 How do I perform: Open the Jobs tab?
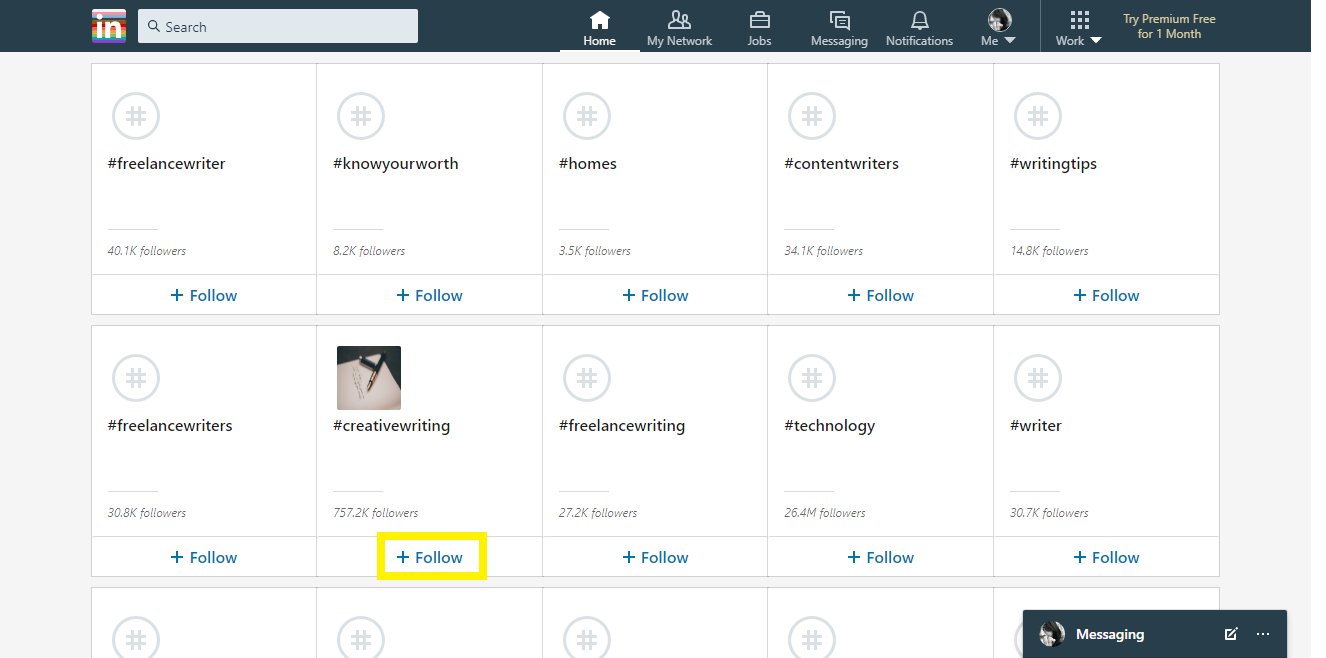[759, 28]
